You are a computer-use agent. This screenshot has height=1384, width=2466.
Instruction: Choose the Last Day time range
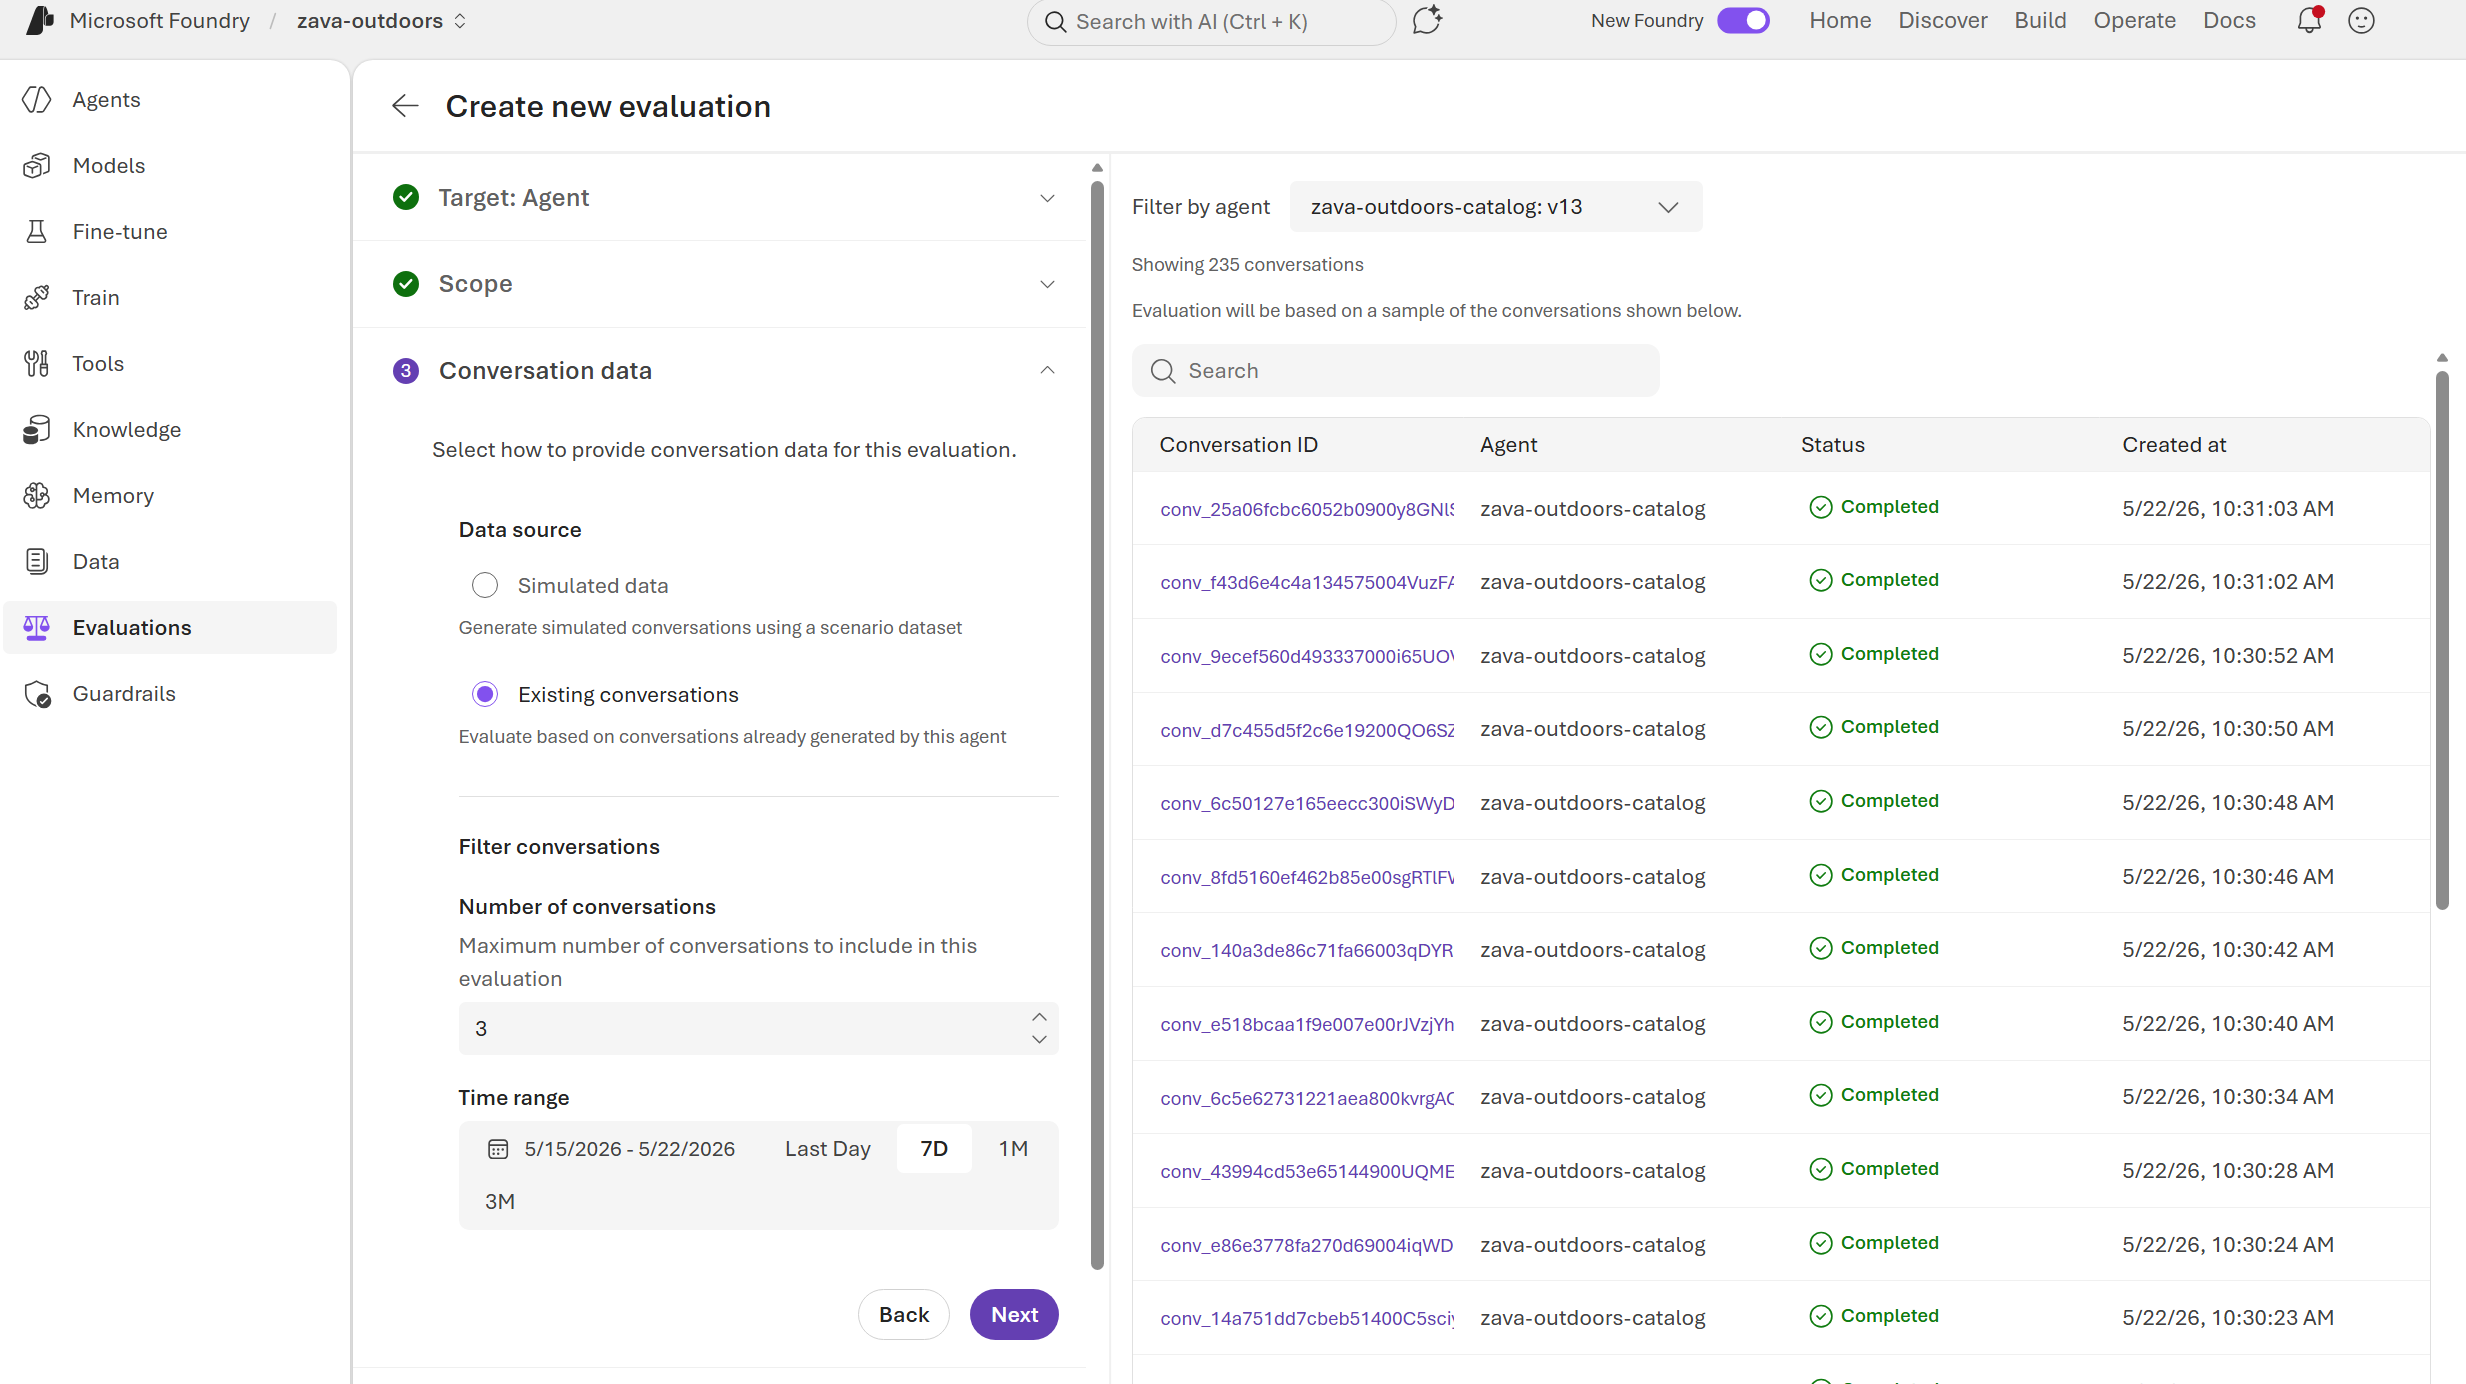827,1149
